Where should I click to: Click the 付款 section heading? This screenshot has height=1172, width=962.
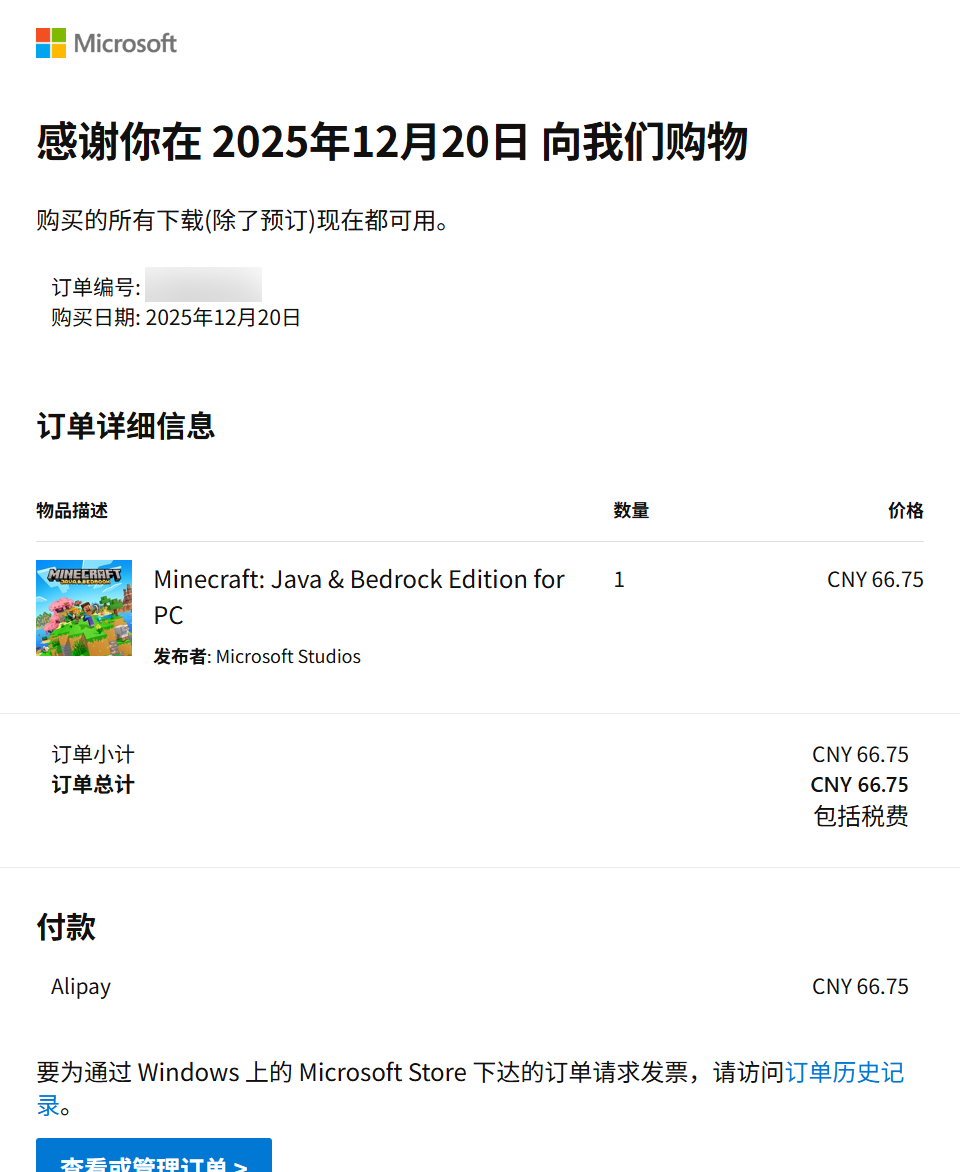[66, 927]
